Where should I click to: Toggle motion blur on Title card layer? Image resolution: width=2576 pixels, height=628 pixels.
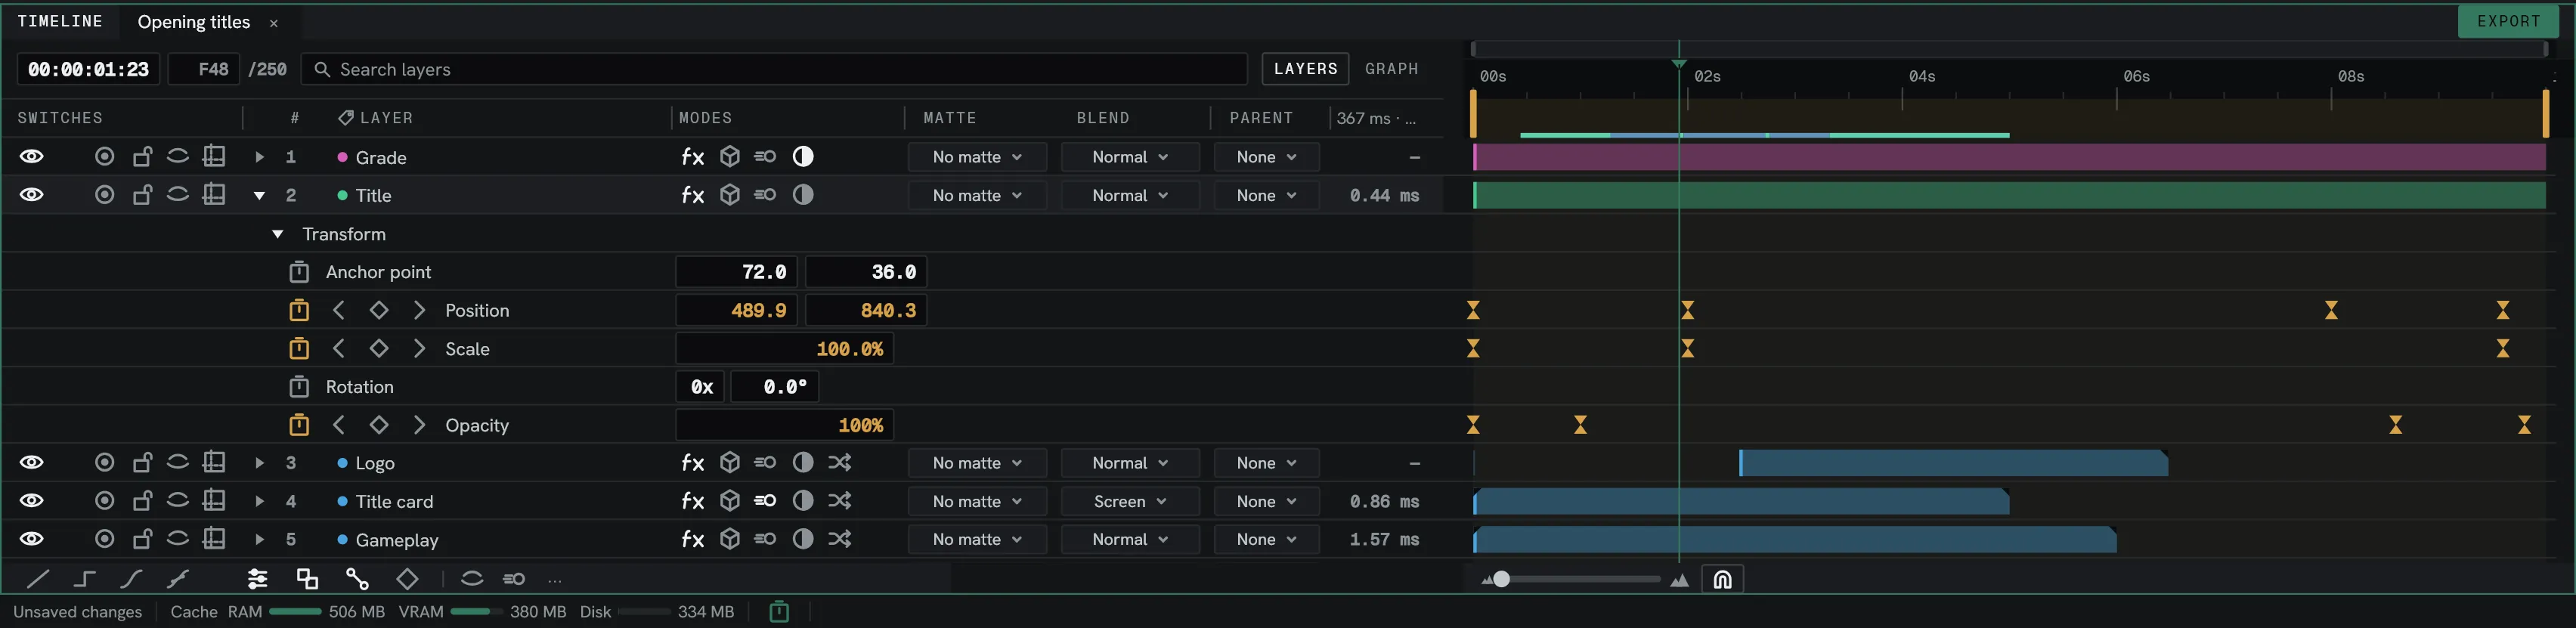coord(765,500)
